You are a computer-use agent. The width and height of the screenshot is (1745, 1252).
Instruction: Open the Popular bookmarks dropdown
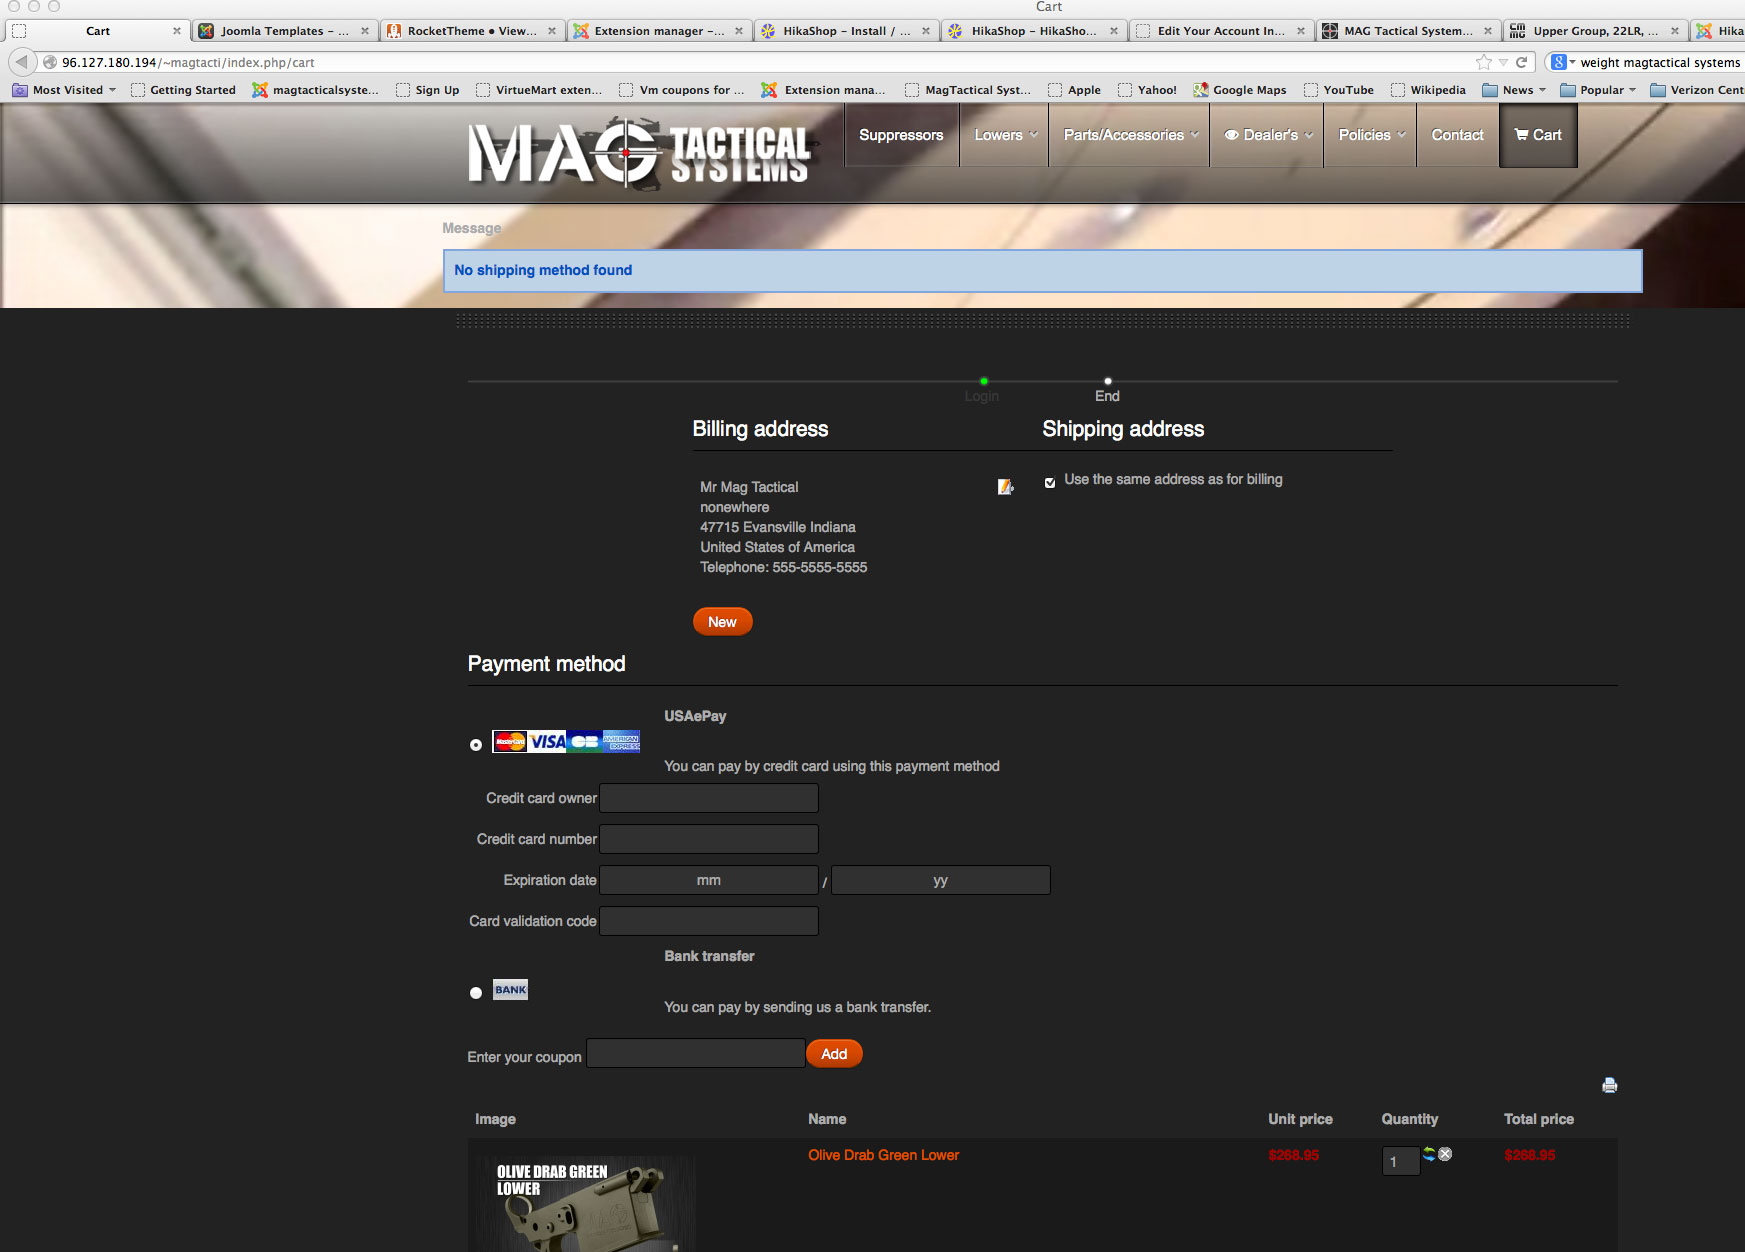pyautogui.click(x=1598, y=90)
